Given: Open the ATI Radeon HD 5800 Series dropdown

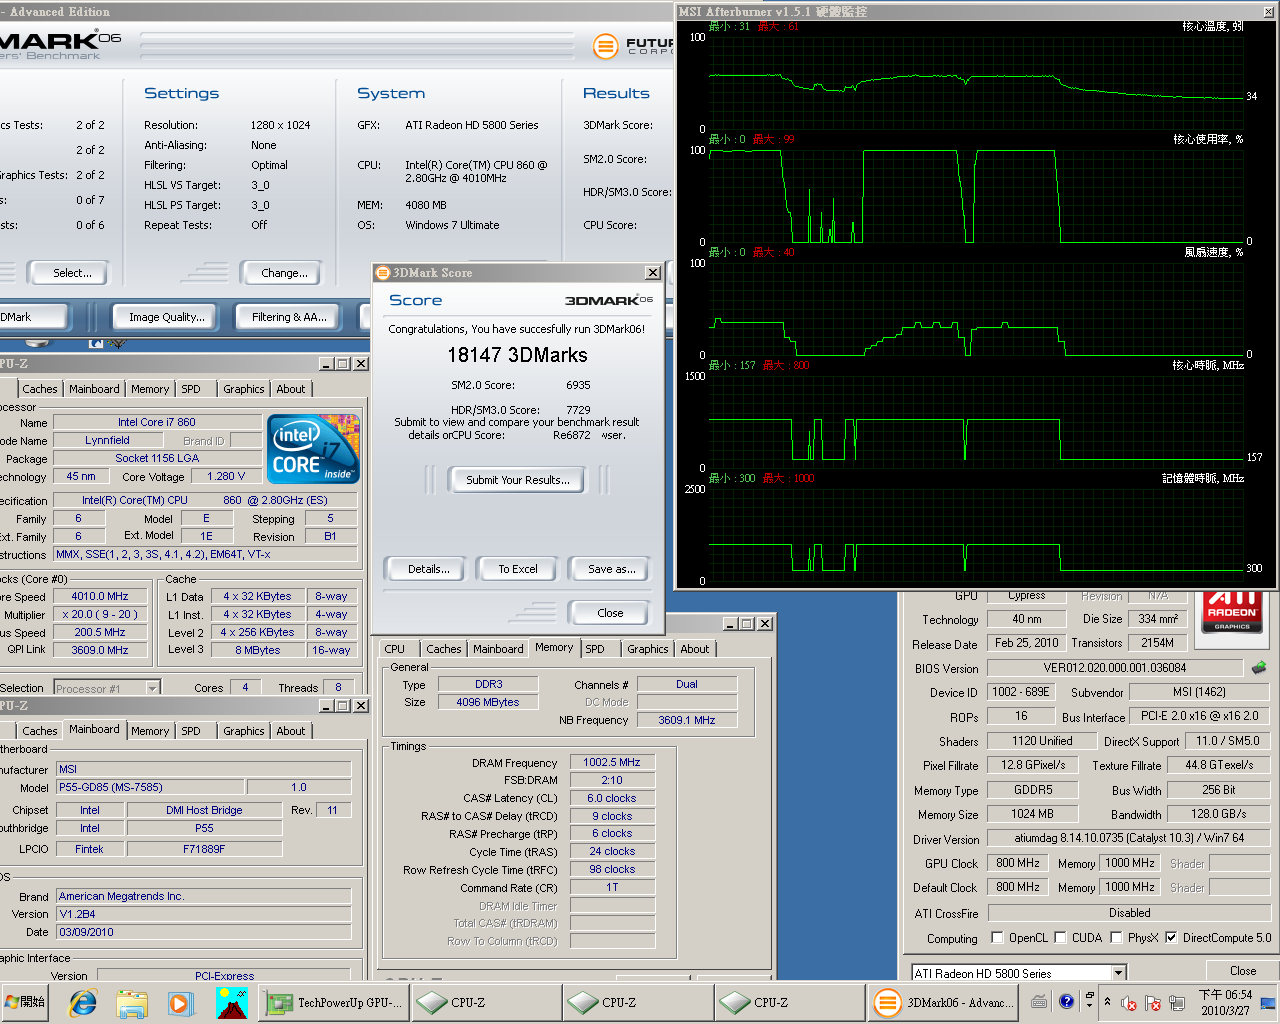Looking at the screenshot, I should click(x=1119, y=973).
